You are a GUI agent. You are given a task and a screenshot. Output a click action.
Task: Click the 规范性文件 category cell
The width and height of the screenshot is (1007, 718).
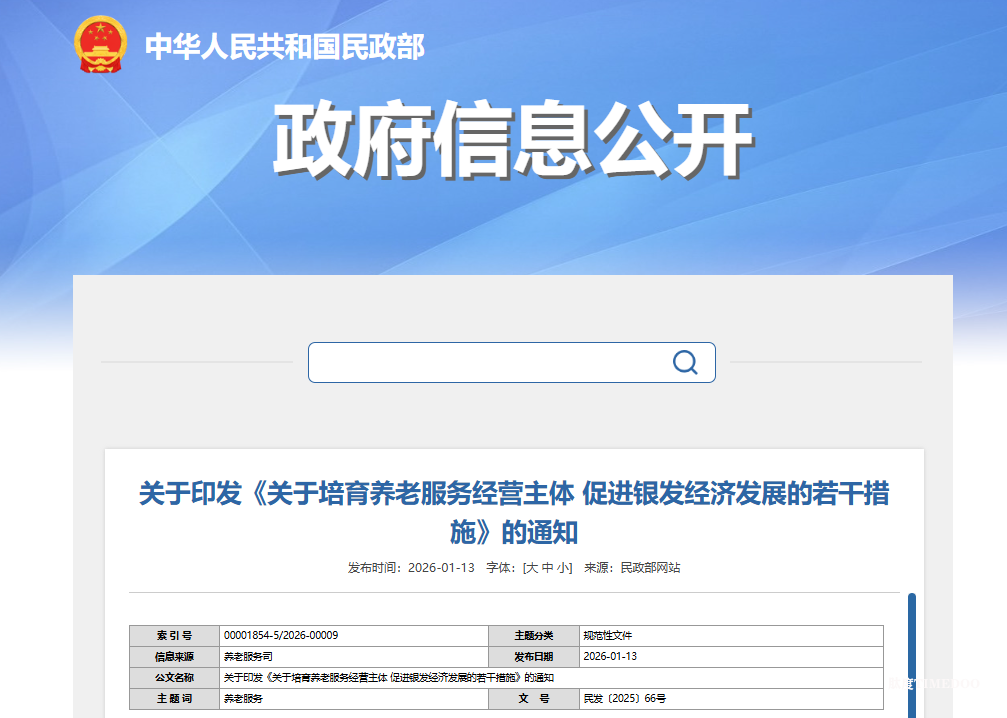[731, 636]
